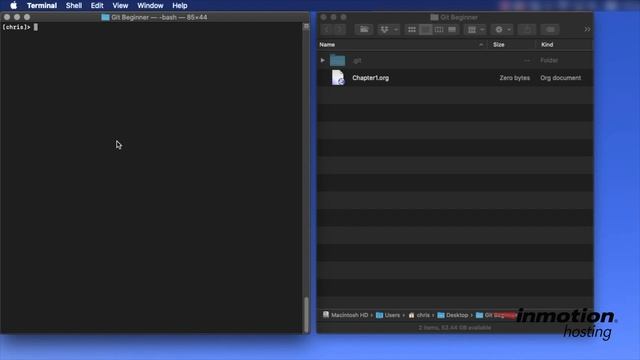Show hidden Finder toolbar items chevron
The image size is (640, 360).
pyautogui.click(x=587, y=29)
